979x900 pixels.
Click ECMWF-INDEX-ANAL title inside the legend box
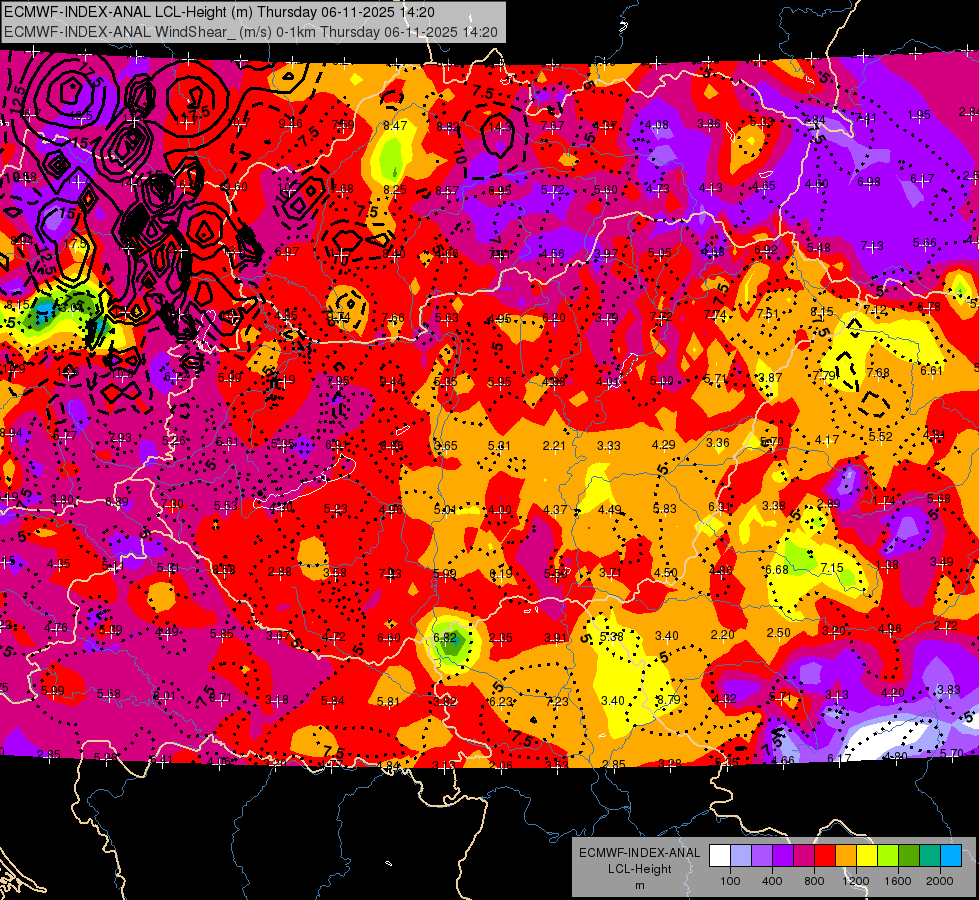[x=639, y=853]
